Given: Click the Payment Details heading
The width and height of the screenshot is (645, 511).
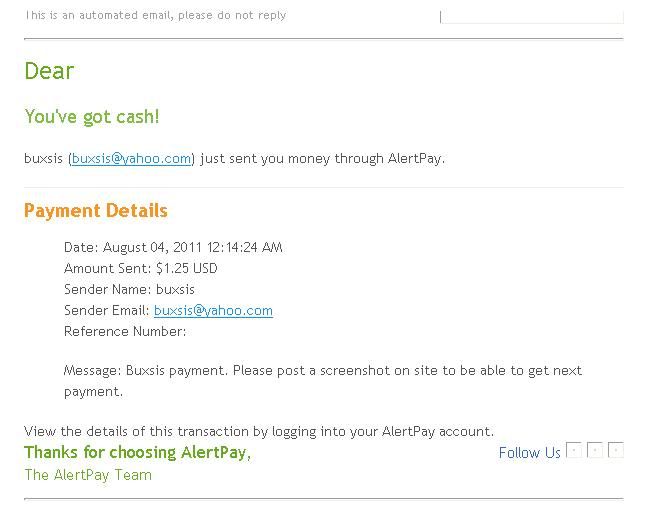Looking at the screenshot, I should coord(96,211).
